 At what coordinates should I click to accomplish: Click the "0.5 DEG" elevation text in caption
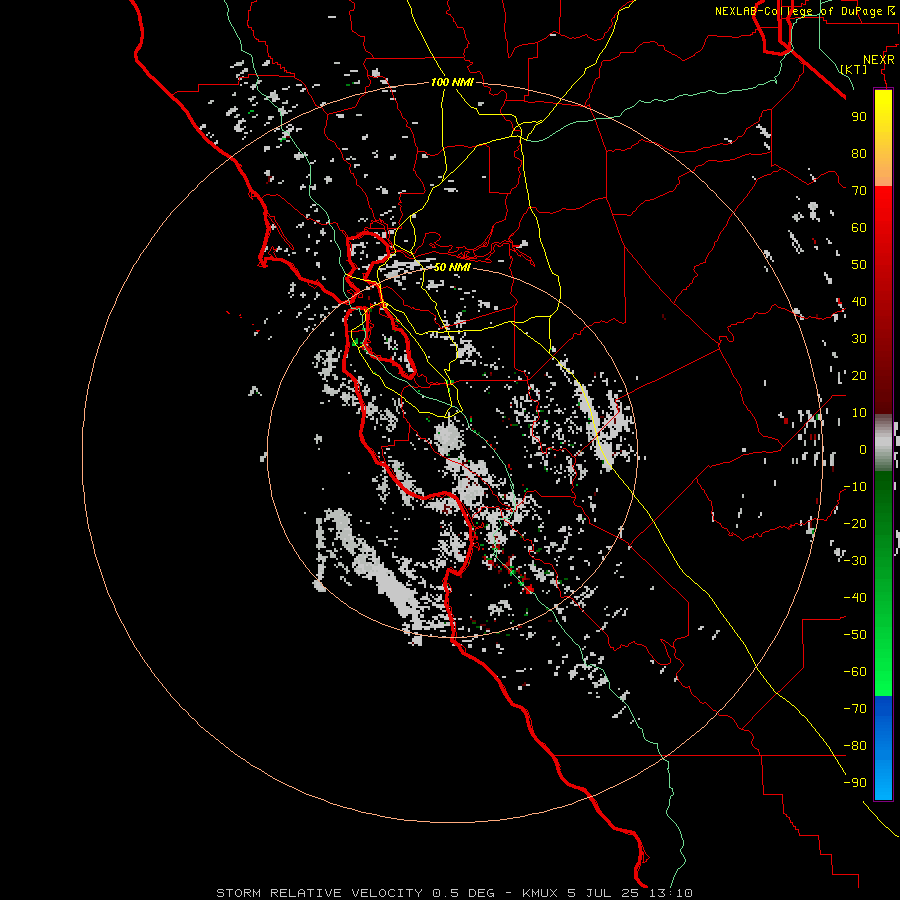click(x=463, y=893)
